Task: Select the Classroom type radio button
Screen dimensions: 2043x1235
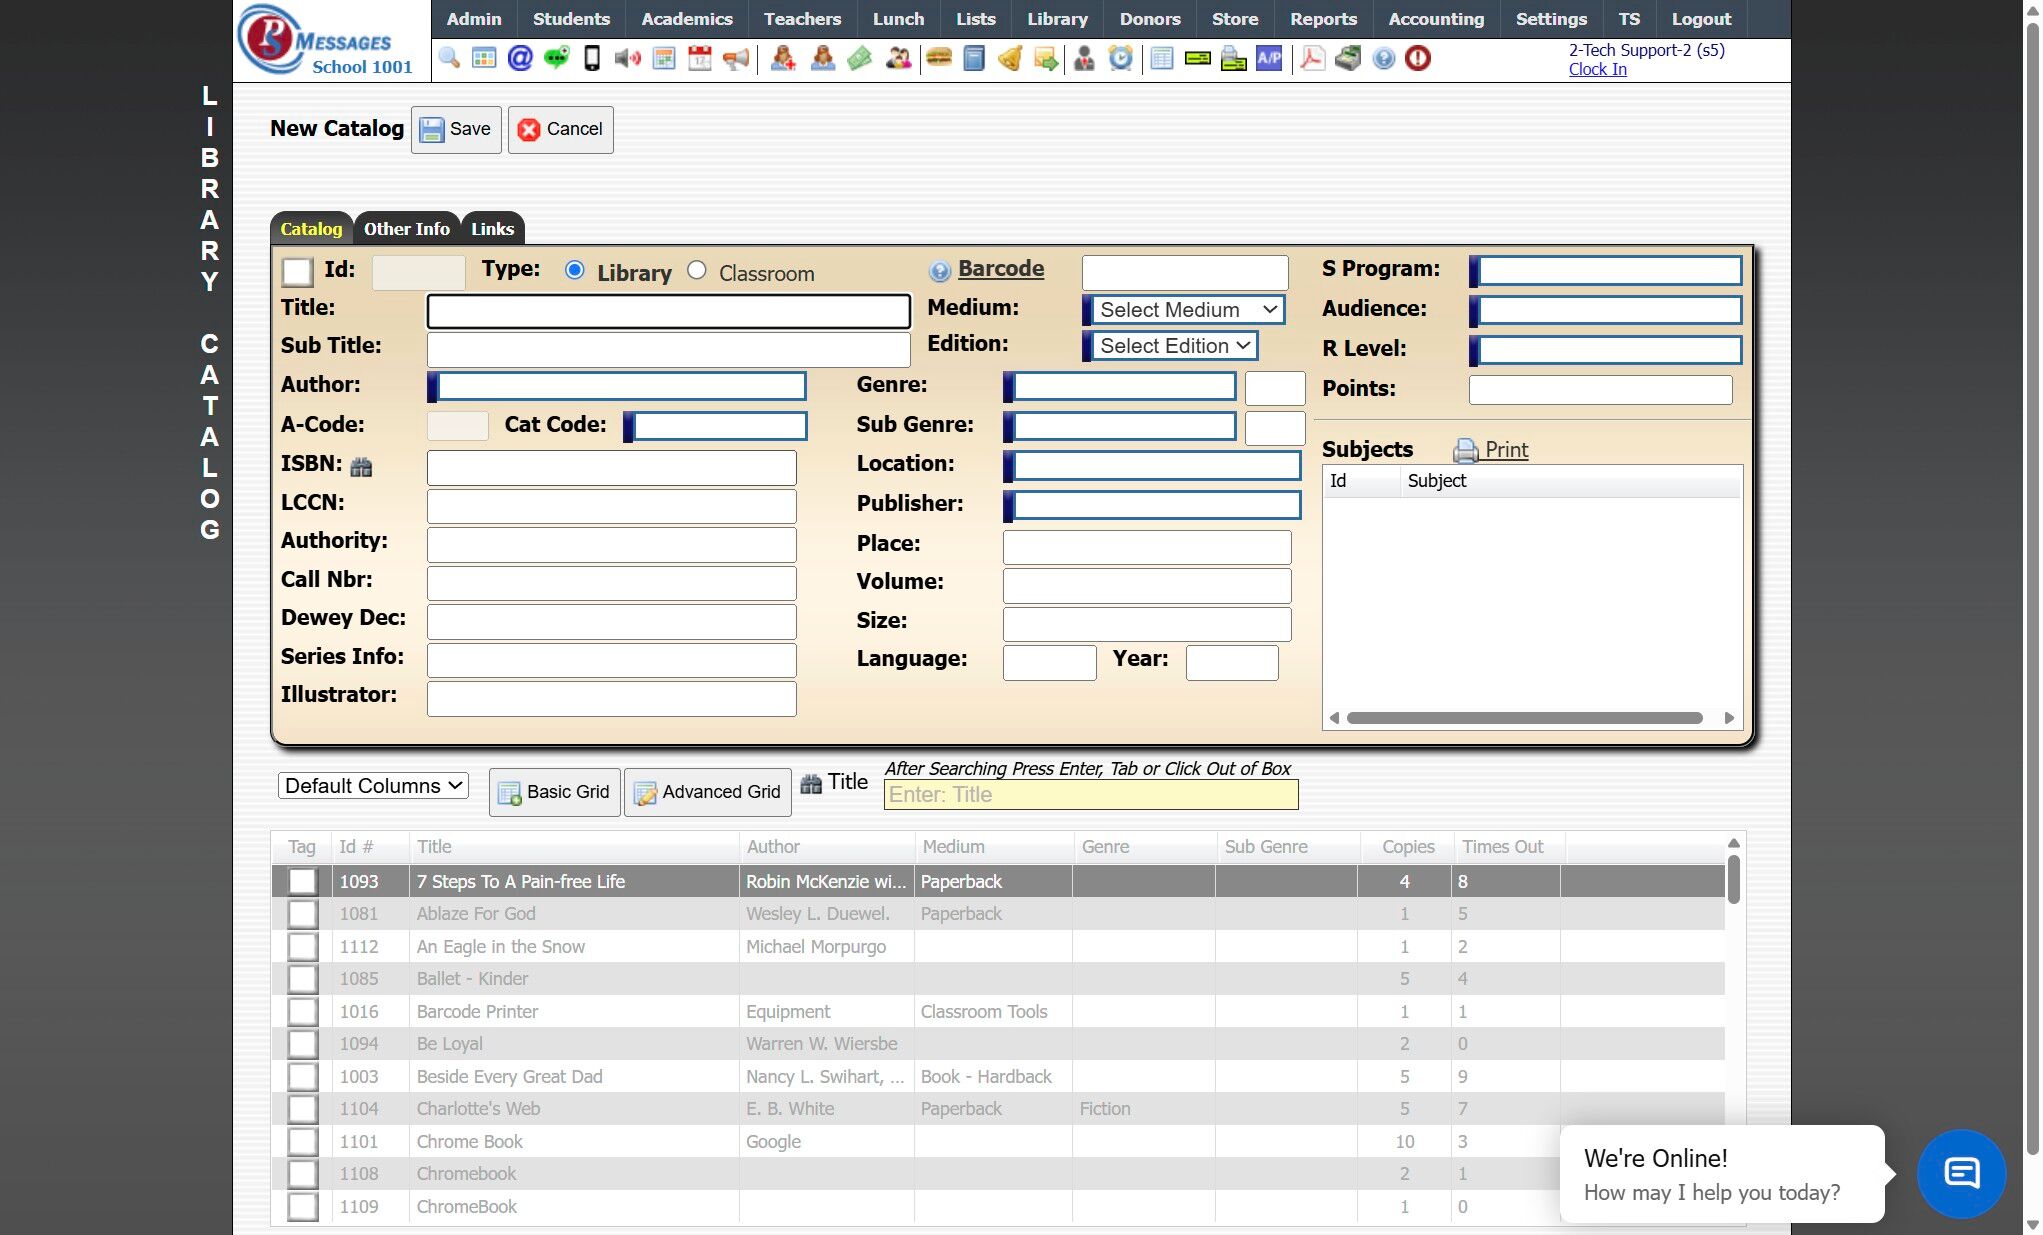Action: (x=697, y=271)
